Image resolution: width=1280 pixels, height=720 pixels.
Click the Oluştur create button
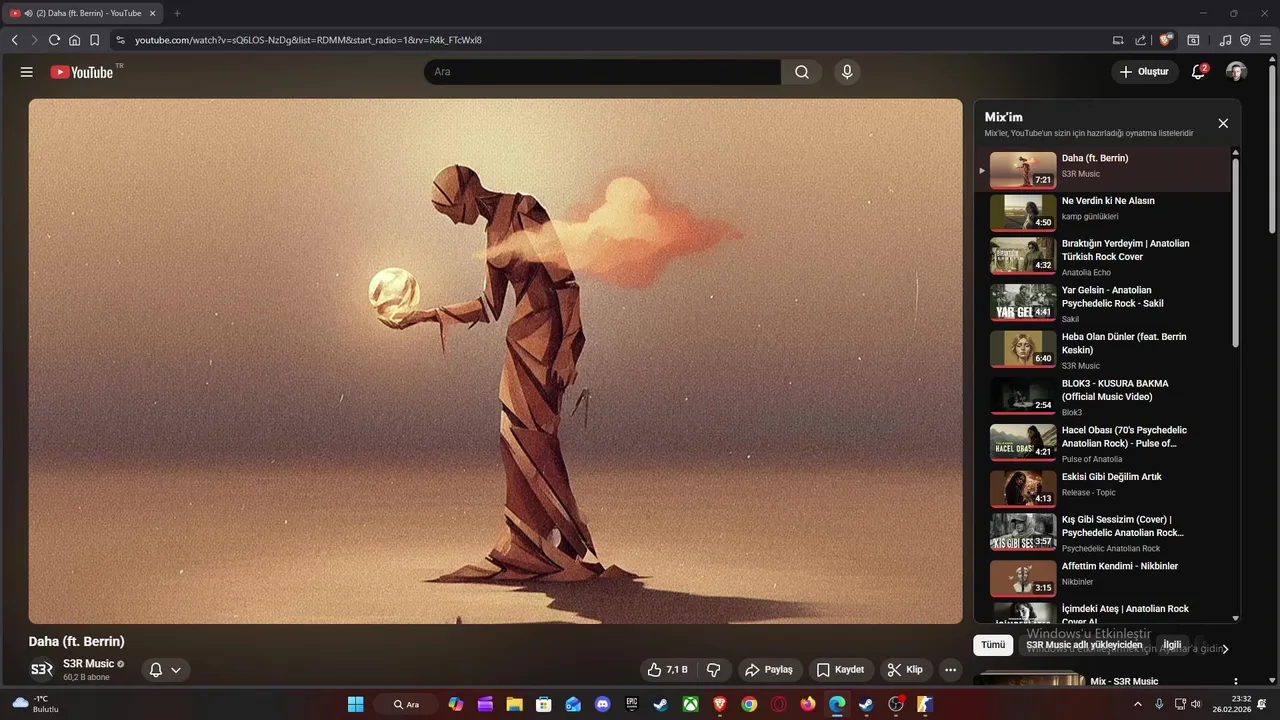pyautogui.click(x=1144, y=72)
